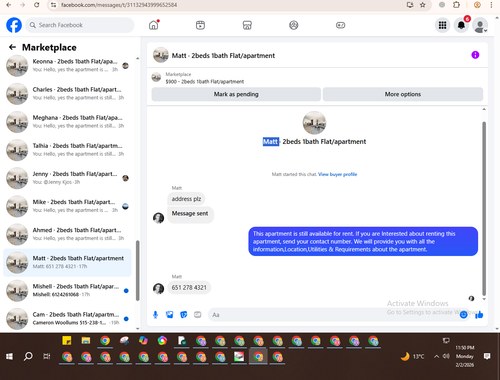
Task: Click the blue apartment availability message
Action: (x=363, y=242)
